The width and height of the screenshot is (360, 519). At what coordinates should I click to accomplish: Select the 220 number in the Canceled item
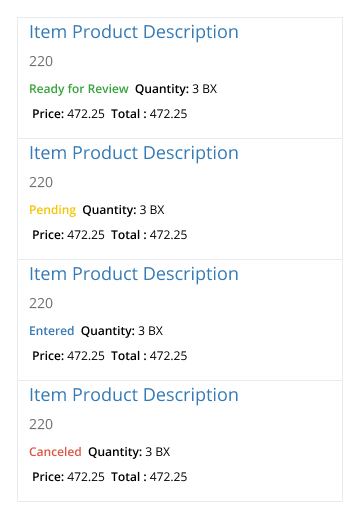coord(41,424)
